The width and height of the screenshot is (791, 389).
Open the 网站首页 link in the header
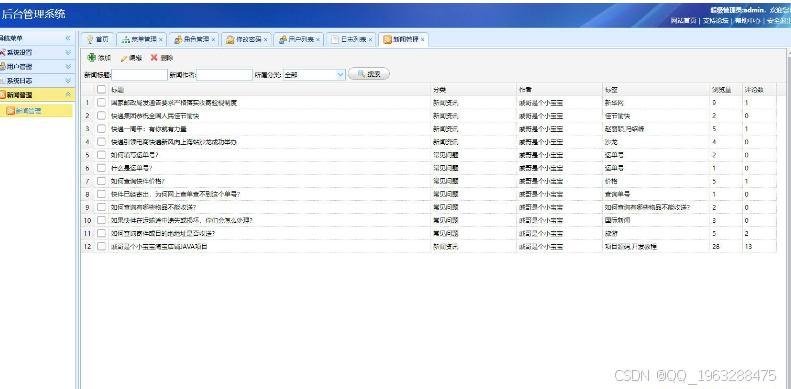(684, 21)
